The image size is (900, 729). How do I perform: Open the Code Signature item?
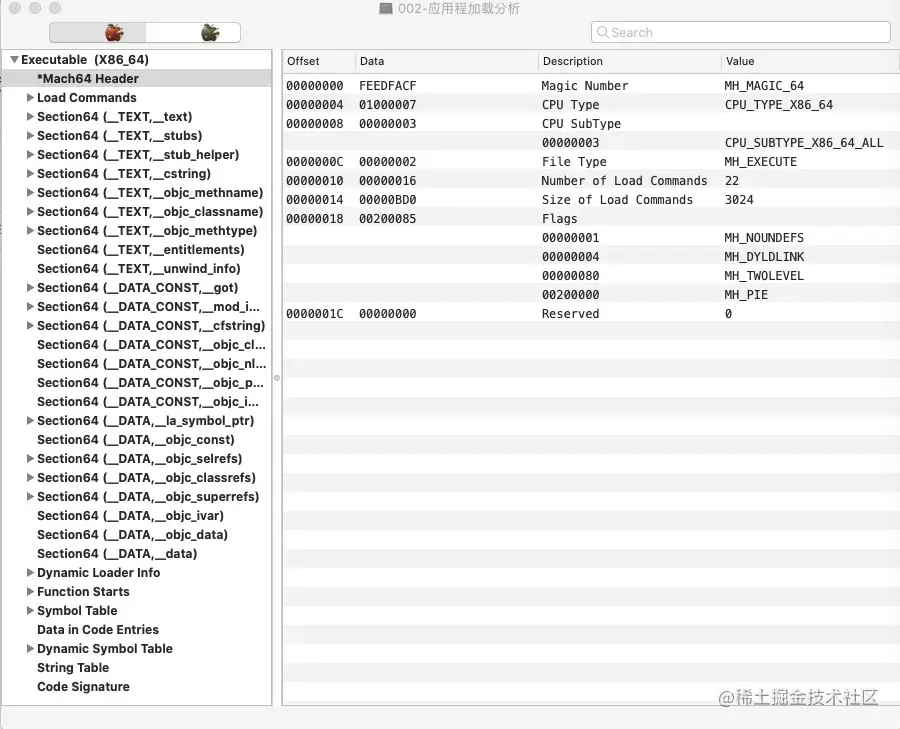click(137, 687)
